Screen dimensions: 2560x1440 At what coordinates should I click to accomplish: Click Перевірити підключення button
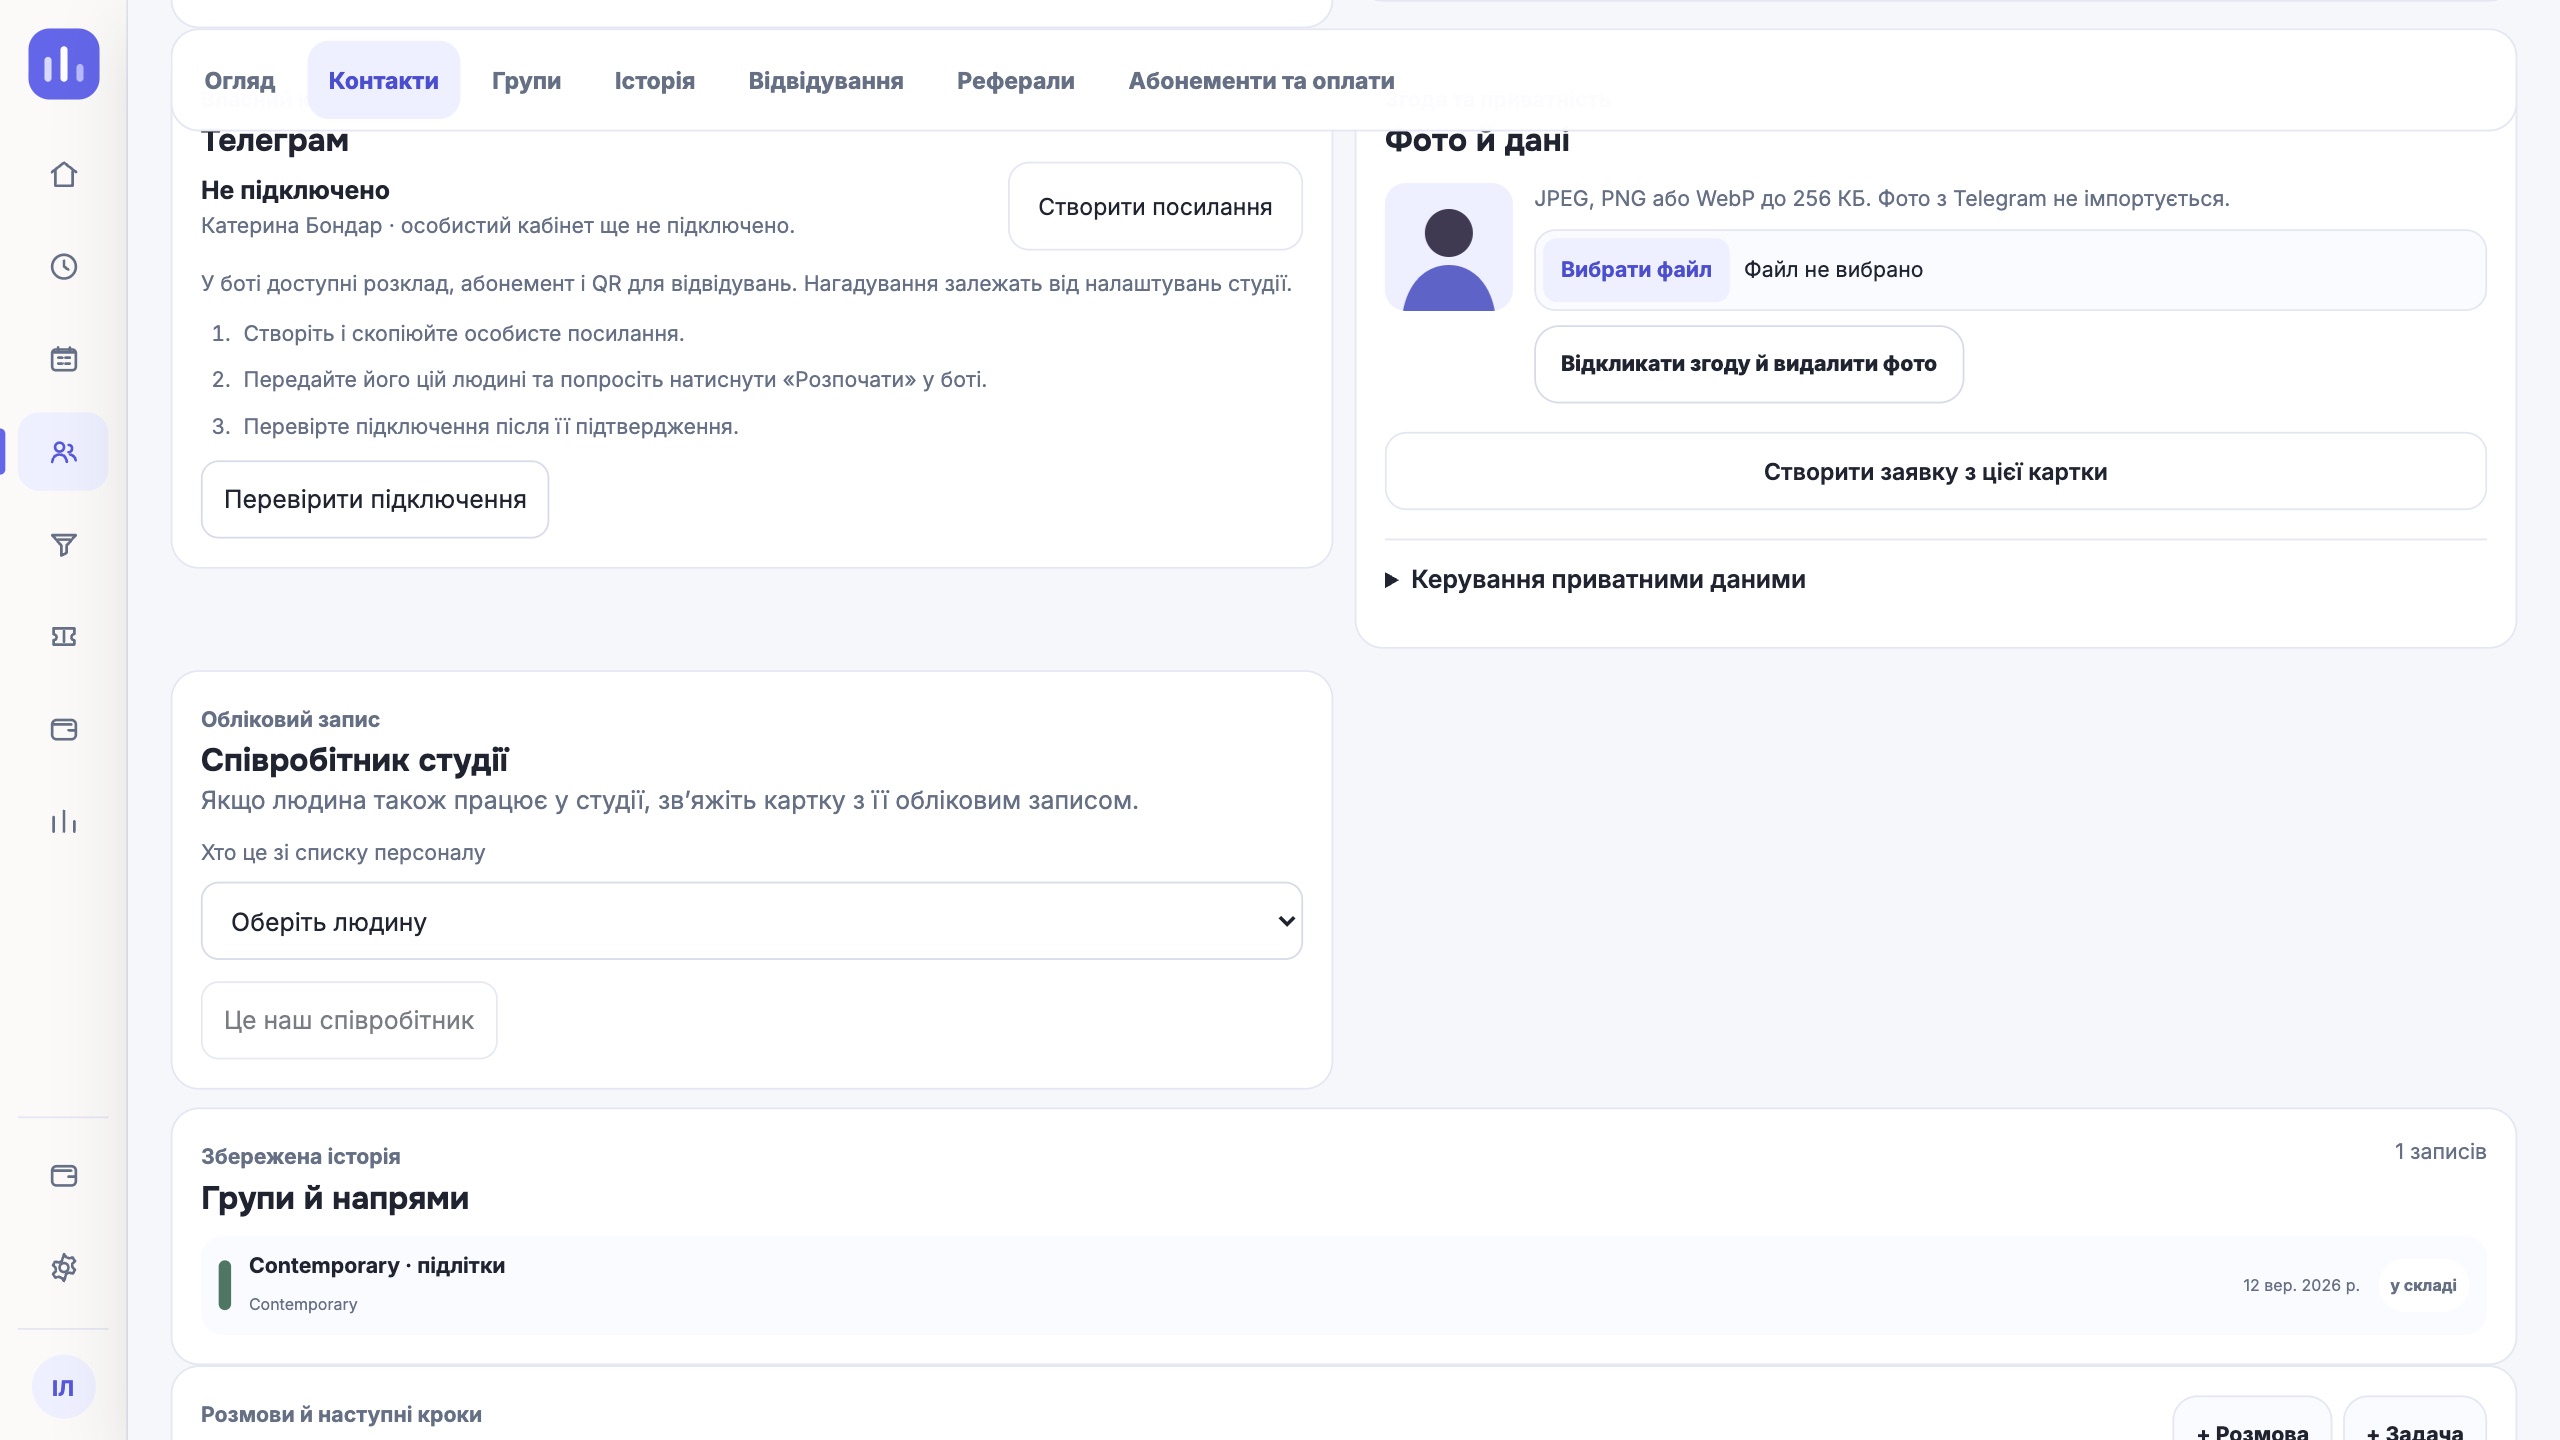point(375,499)
